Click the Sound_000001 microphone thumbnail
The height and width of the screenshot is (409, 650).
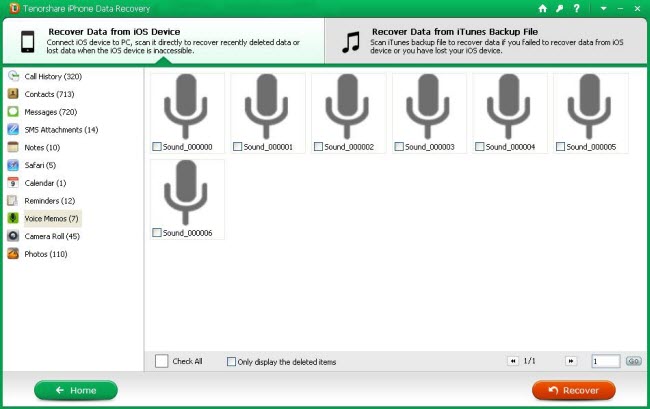[267, 106]
